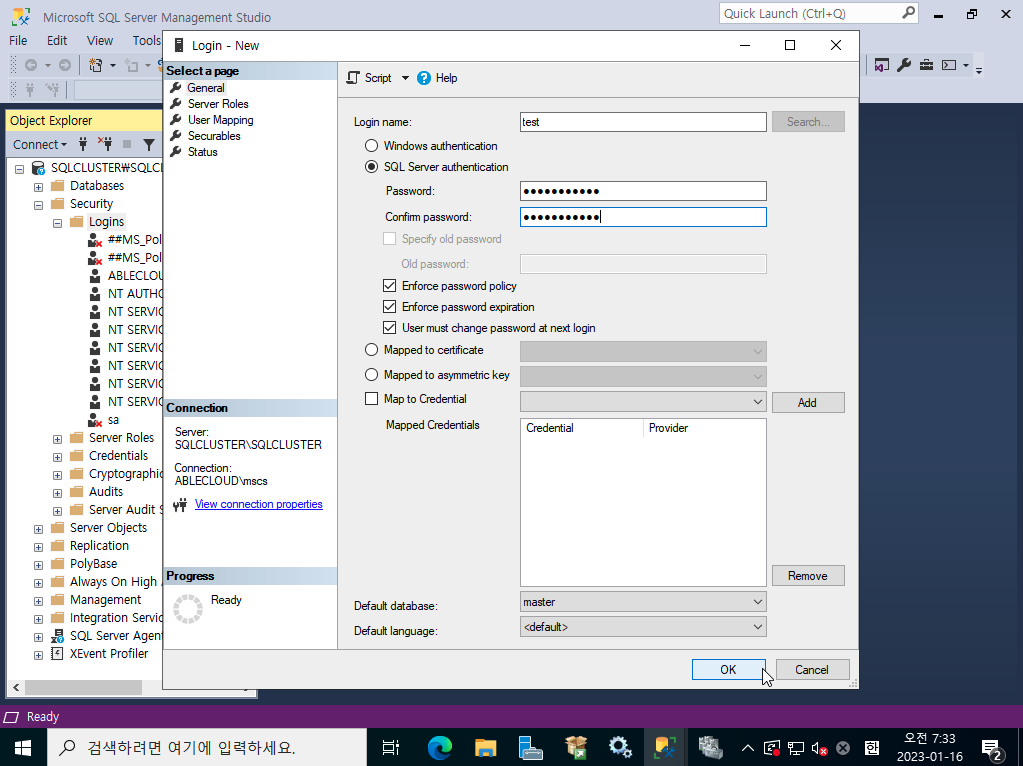Screen dimensions: 1023x766
Task: Show hidden tray icons chevron
Action: pyautogui.click(x=748, y=748)
